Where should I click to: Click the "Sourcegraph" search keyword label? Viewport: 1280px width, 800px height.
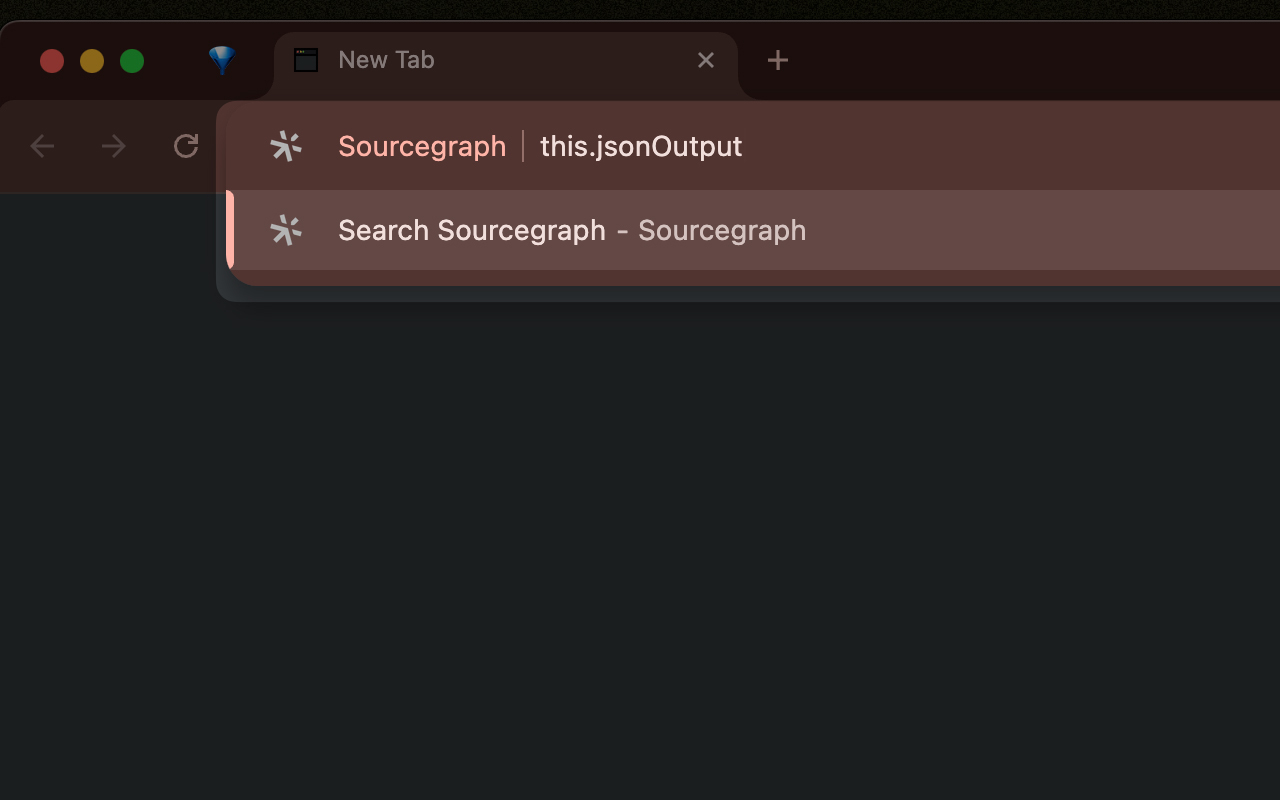pyautogui.click(x=422, y=146)
